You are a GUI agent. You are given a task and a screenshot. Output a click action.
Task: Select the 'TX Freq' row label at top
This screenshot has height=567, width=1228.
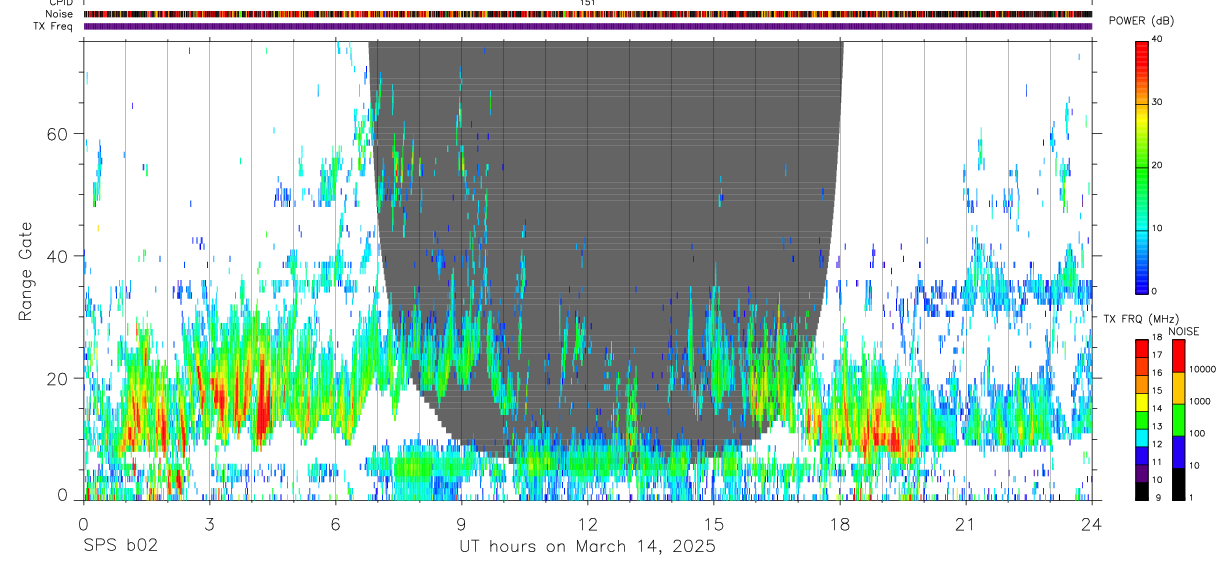54,26
